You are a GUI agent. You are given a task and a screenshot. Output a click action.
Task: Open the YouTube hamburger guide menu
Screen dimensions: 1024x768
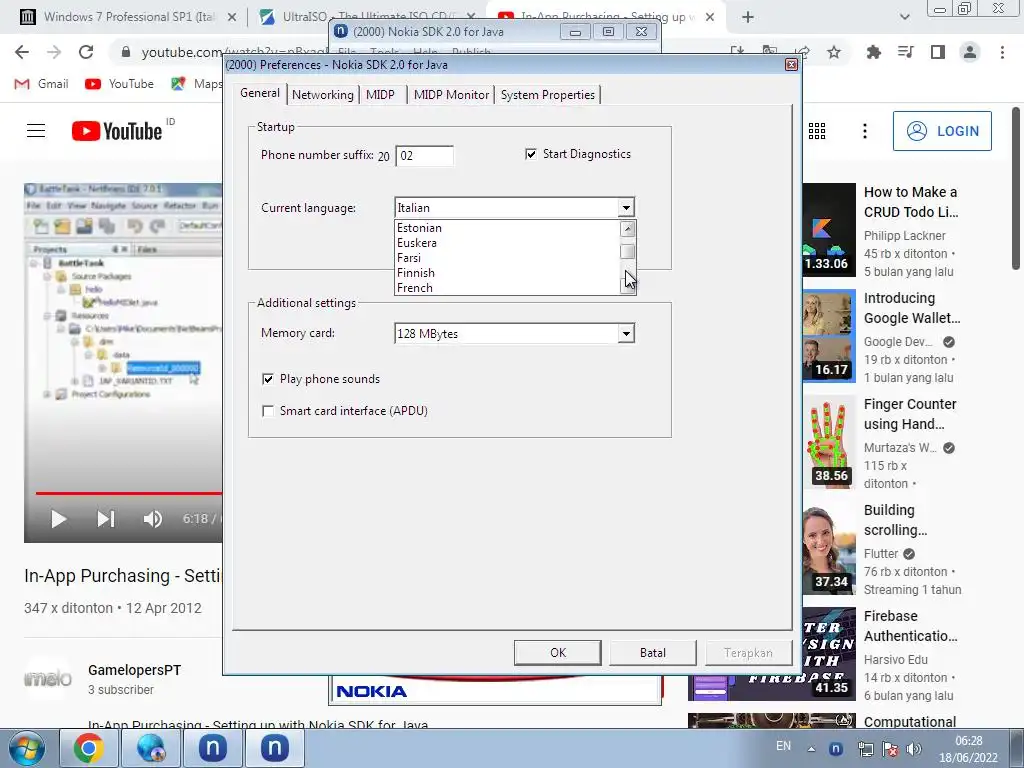36,131
